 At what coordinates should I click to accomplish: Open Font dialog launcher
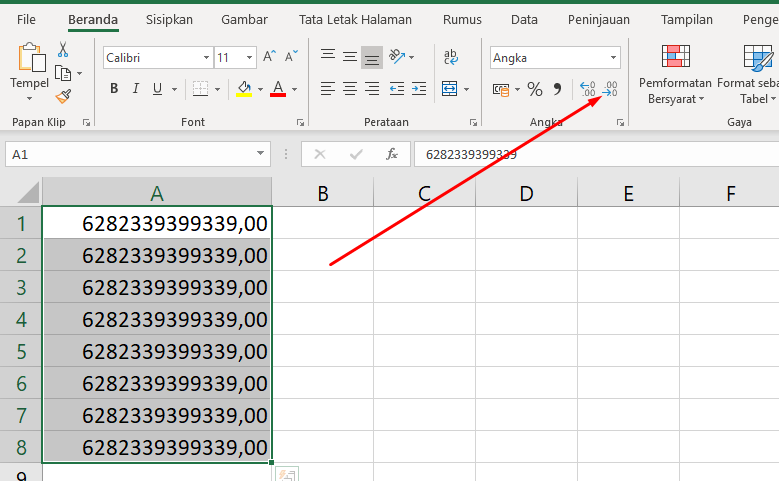coord(300,122)
